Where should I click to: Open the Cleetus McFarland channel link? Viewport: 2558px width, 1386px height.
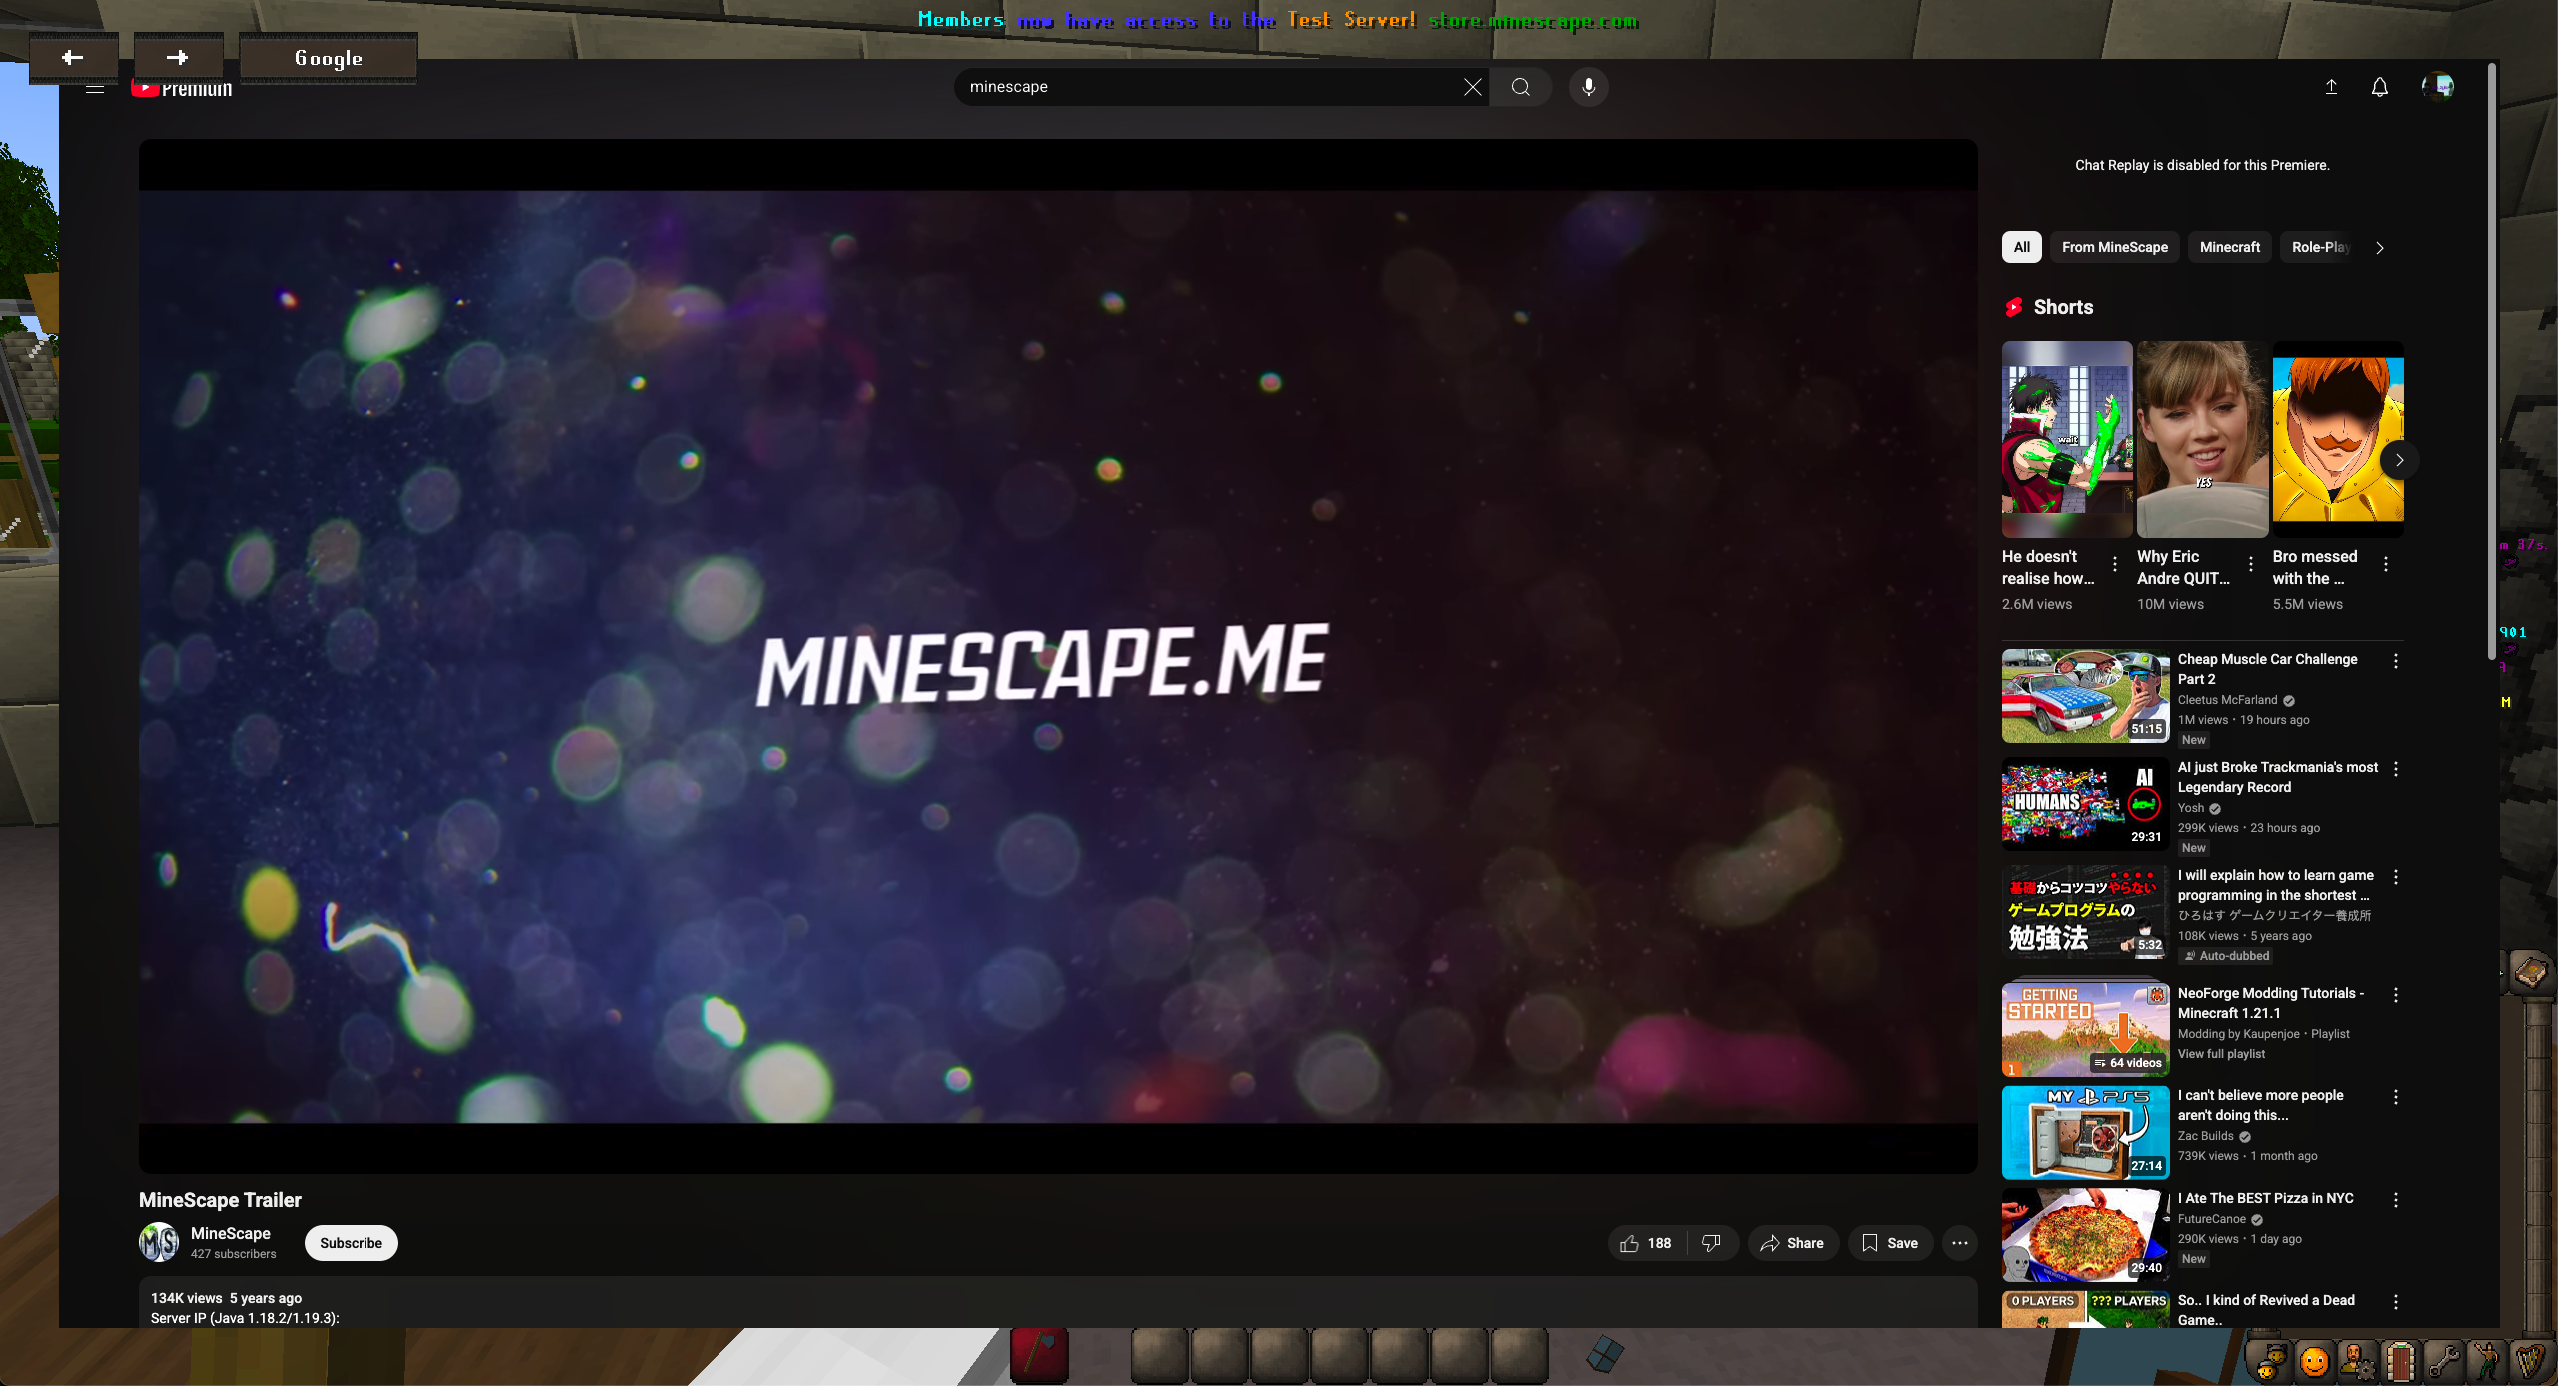2227,700
